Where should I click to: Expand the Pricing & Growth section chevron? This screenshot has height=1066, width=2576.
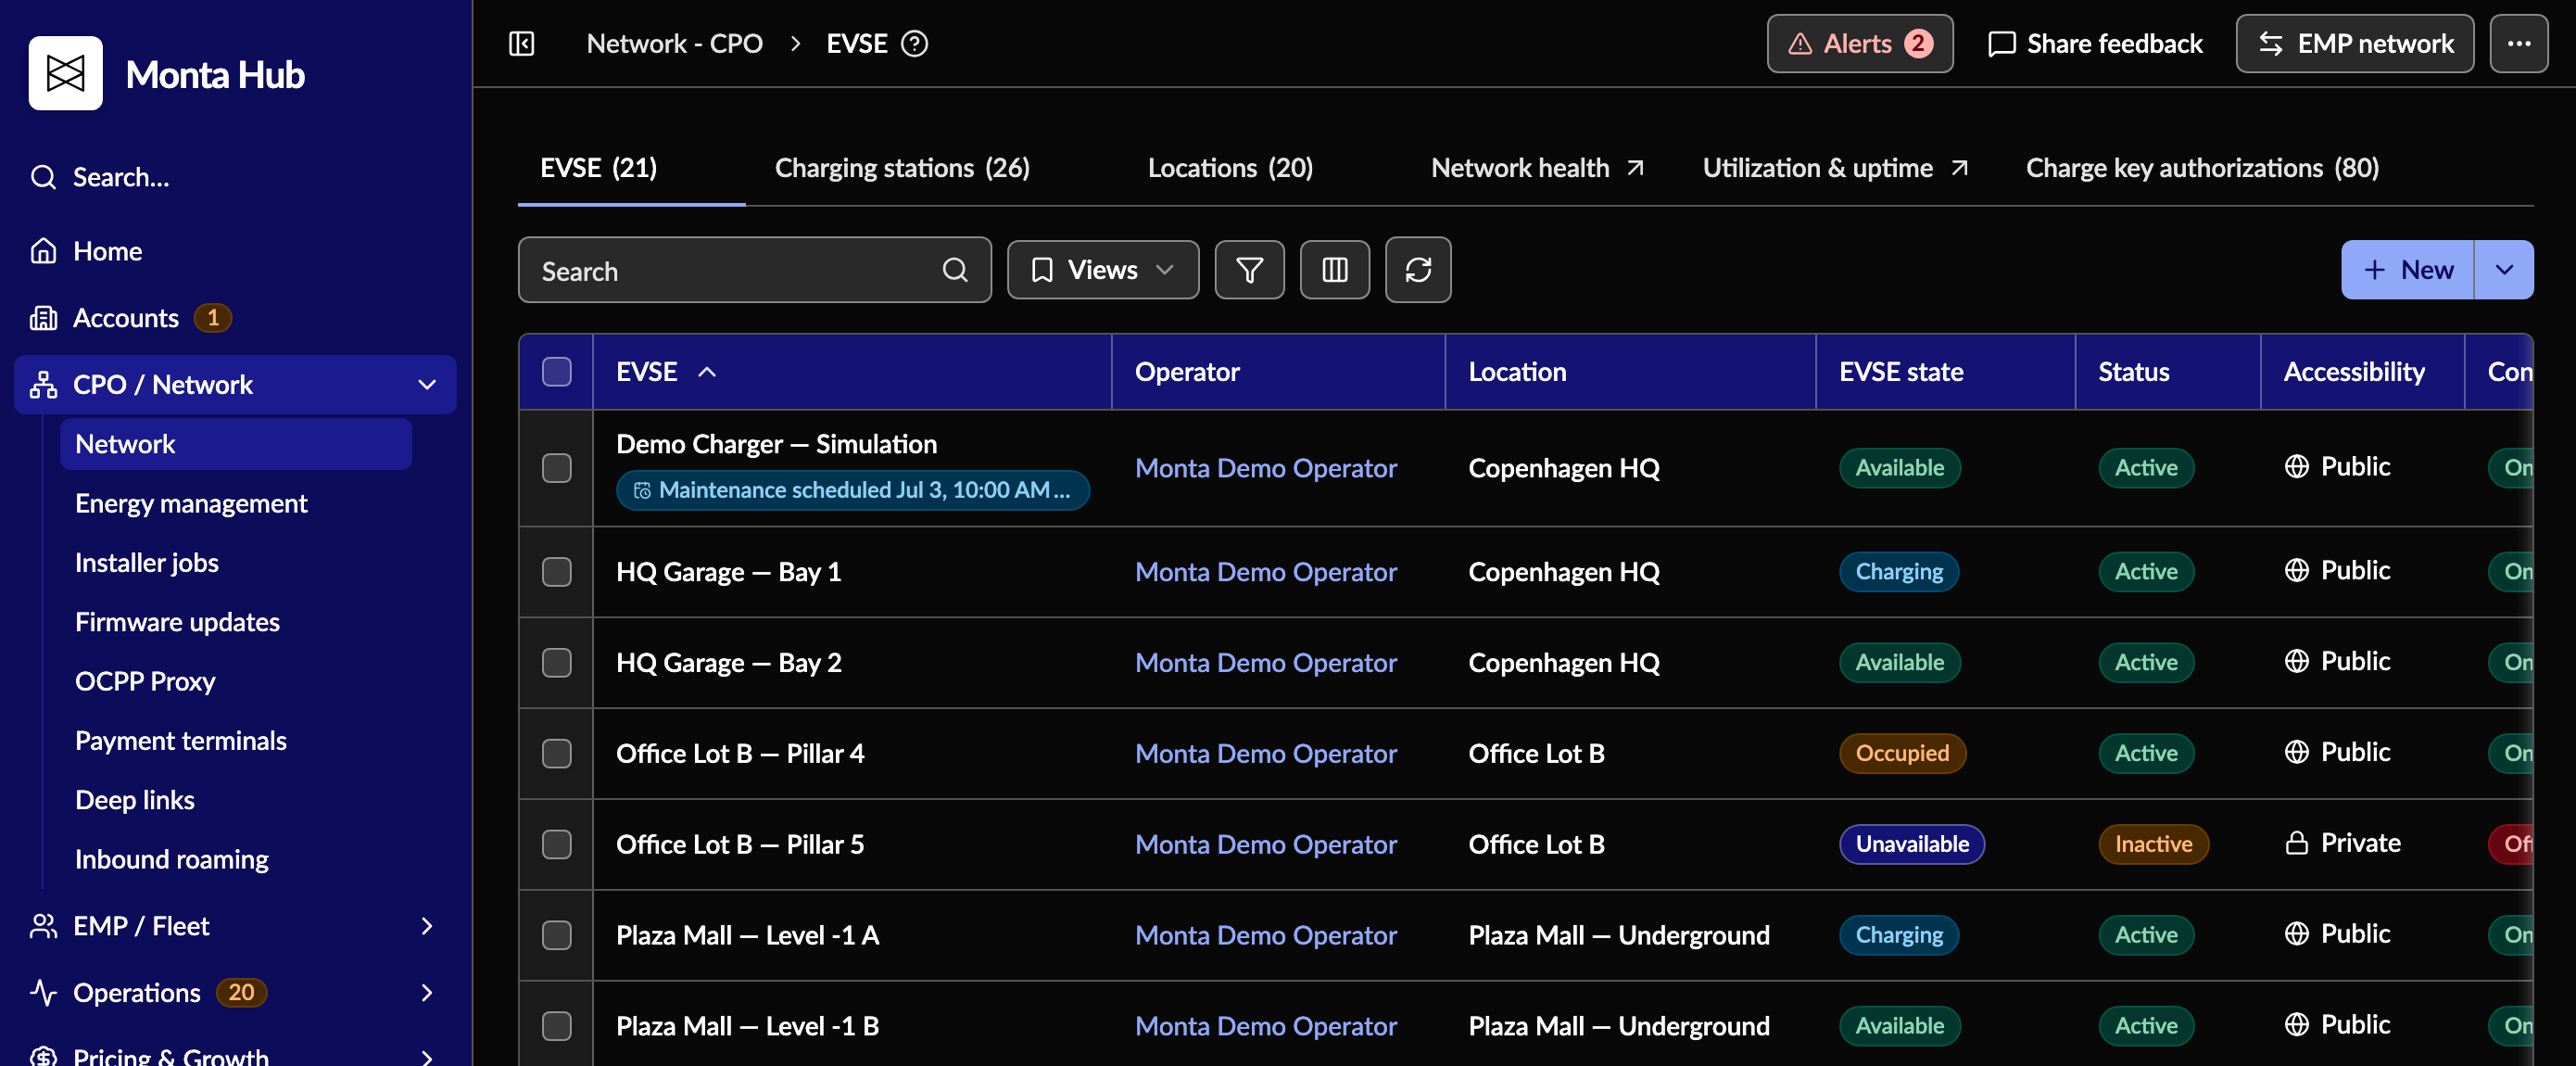[427, 1056]
